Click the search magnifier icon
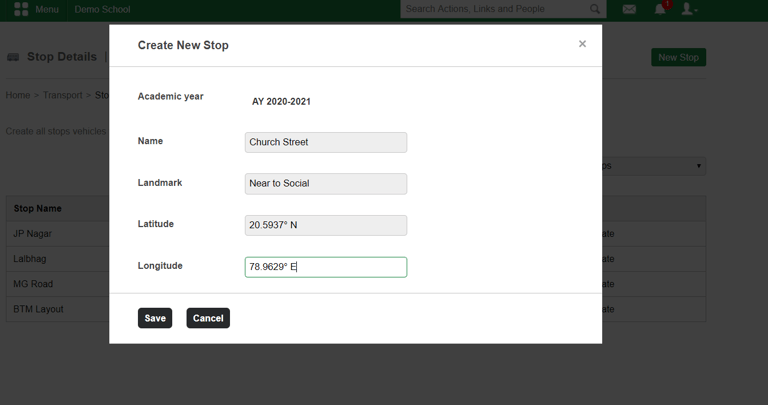The image size is (768, 405). click(595, 9)
